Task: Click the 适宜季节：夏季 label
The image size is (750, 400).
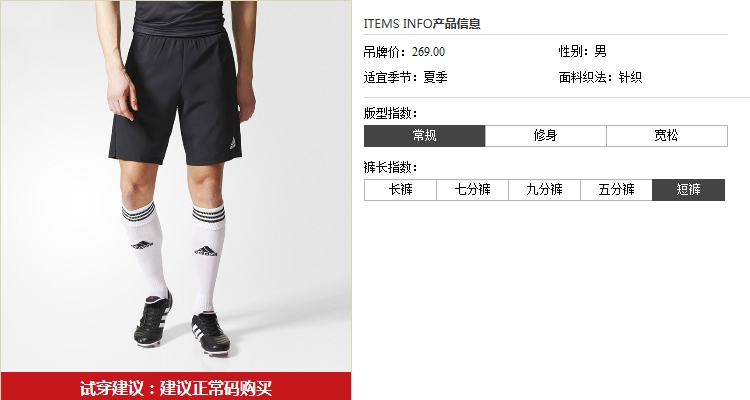Action: coord(405,77)
